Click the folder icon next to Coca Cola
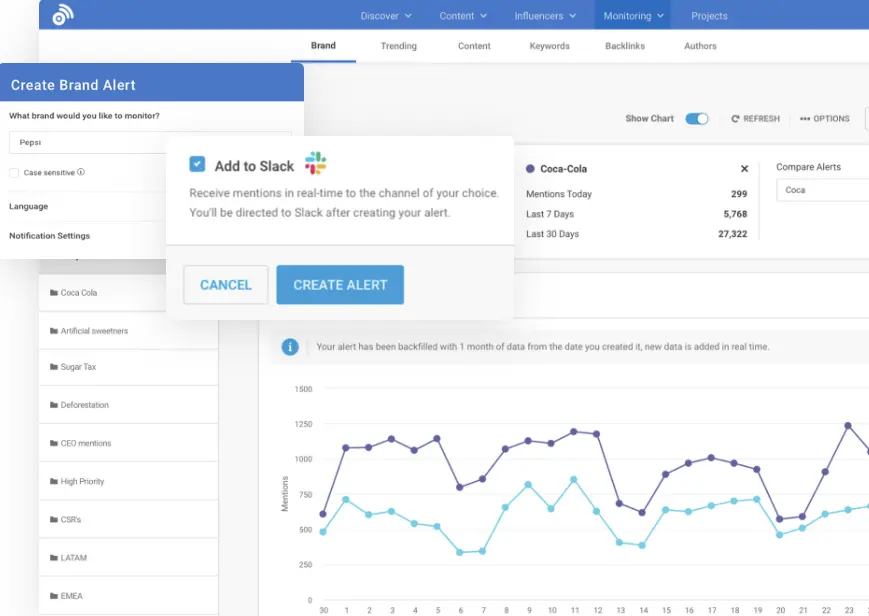869x616 pixels. (55, 293)
